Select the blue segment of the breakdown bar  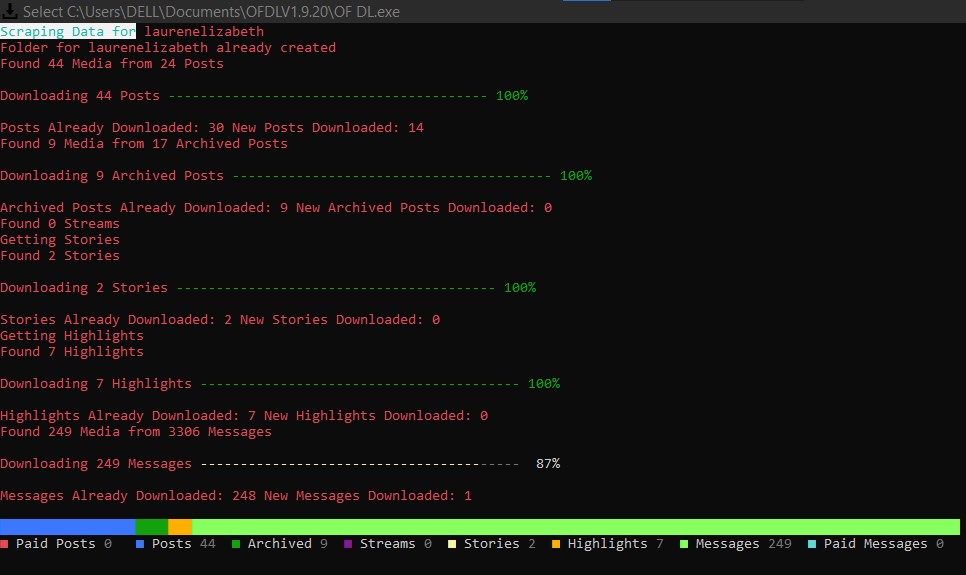(67, 526)
